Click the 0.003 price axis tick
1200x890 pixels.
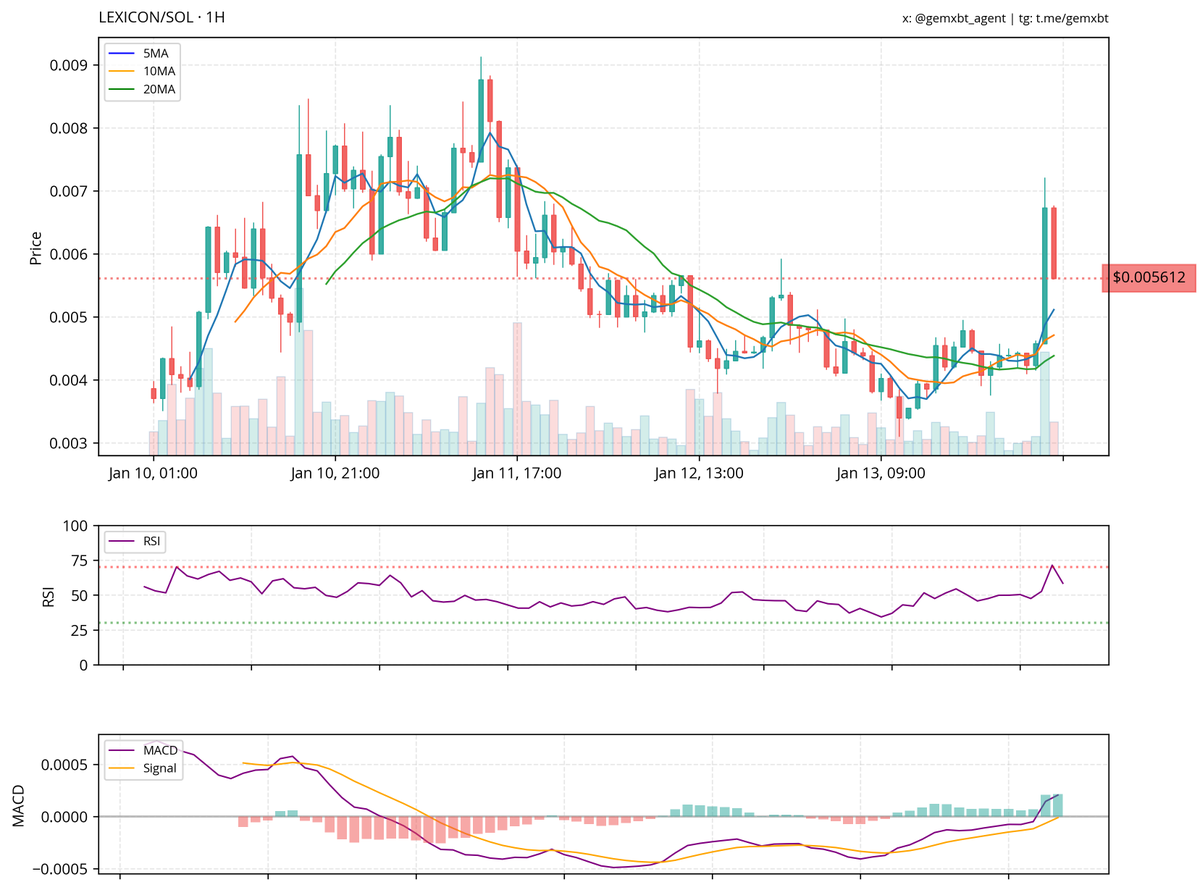click(x=68, y=443)
